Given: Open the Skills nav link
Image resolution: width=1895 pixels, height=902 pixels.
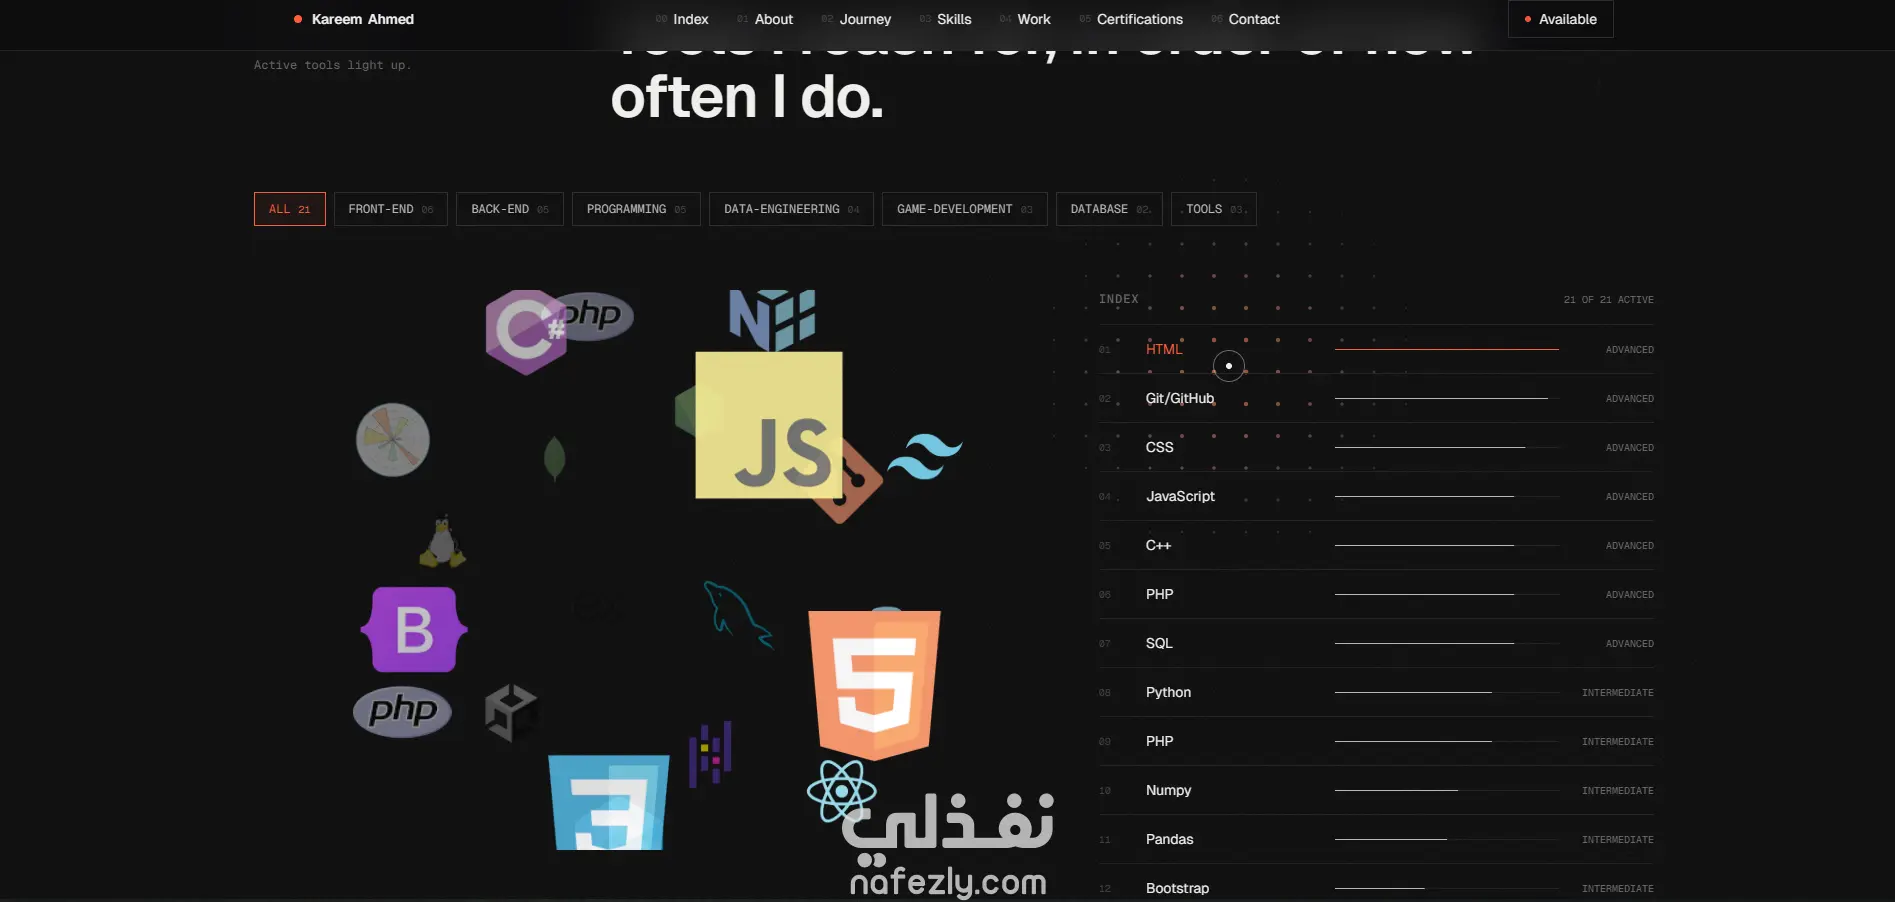Looking at the screenshot, I should [x=945, y=19].
